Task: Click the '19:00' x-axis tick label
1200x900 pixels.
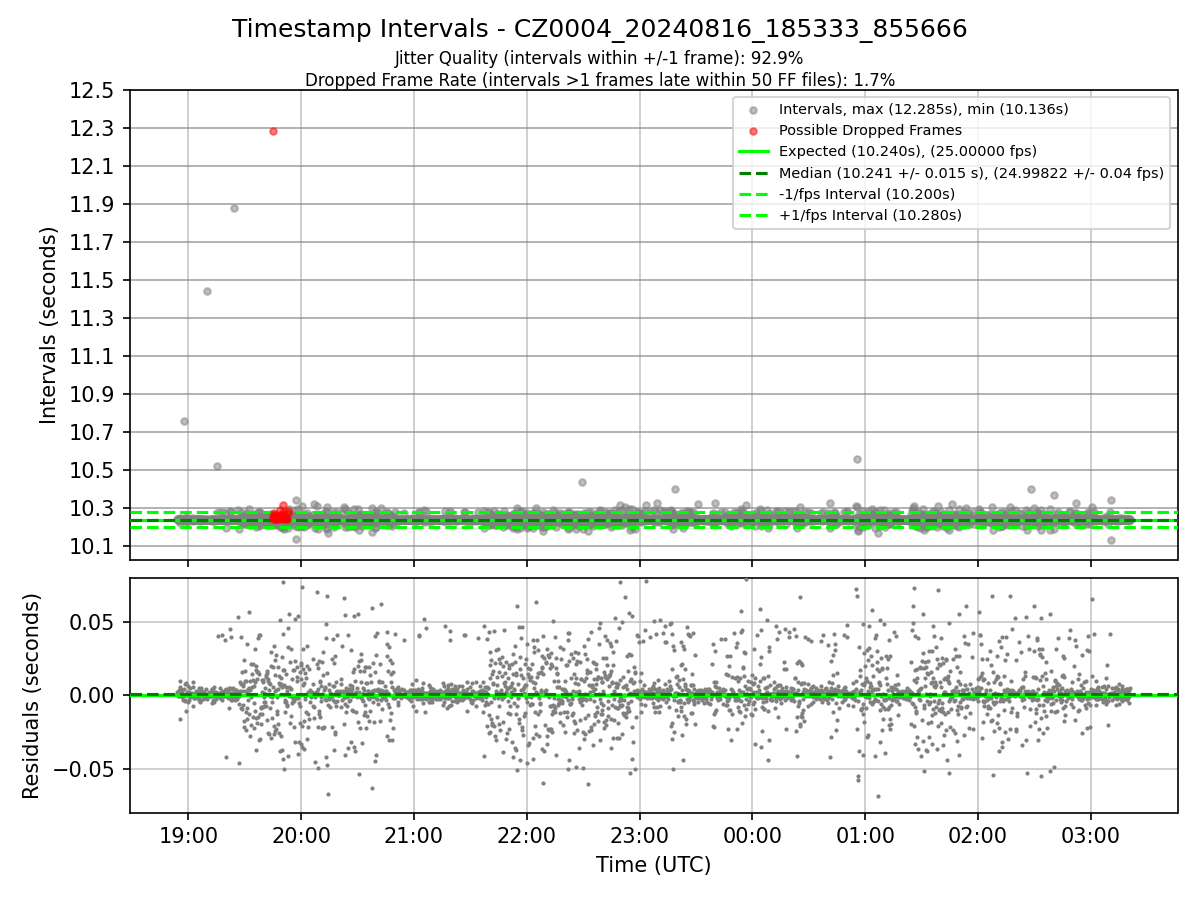Action: (x=188, y=834)
